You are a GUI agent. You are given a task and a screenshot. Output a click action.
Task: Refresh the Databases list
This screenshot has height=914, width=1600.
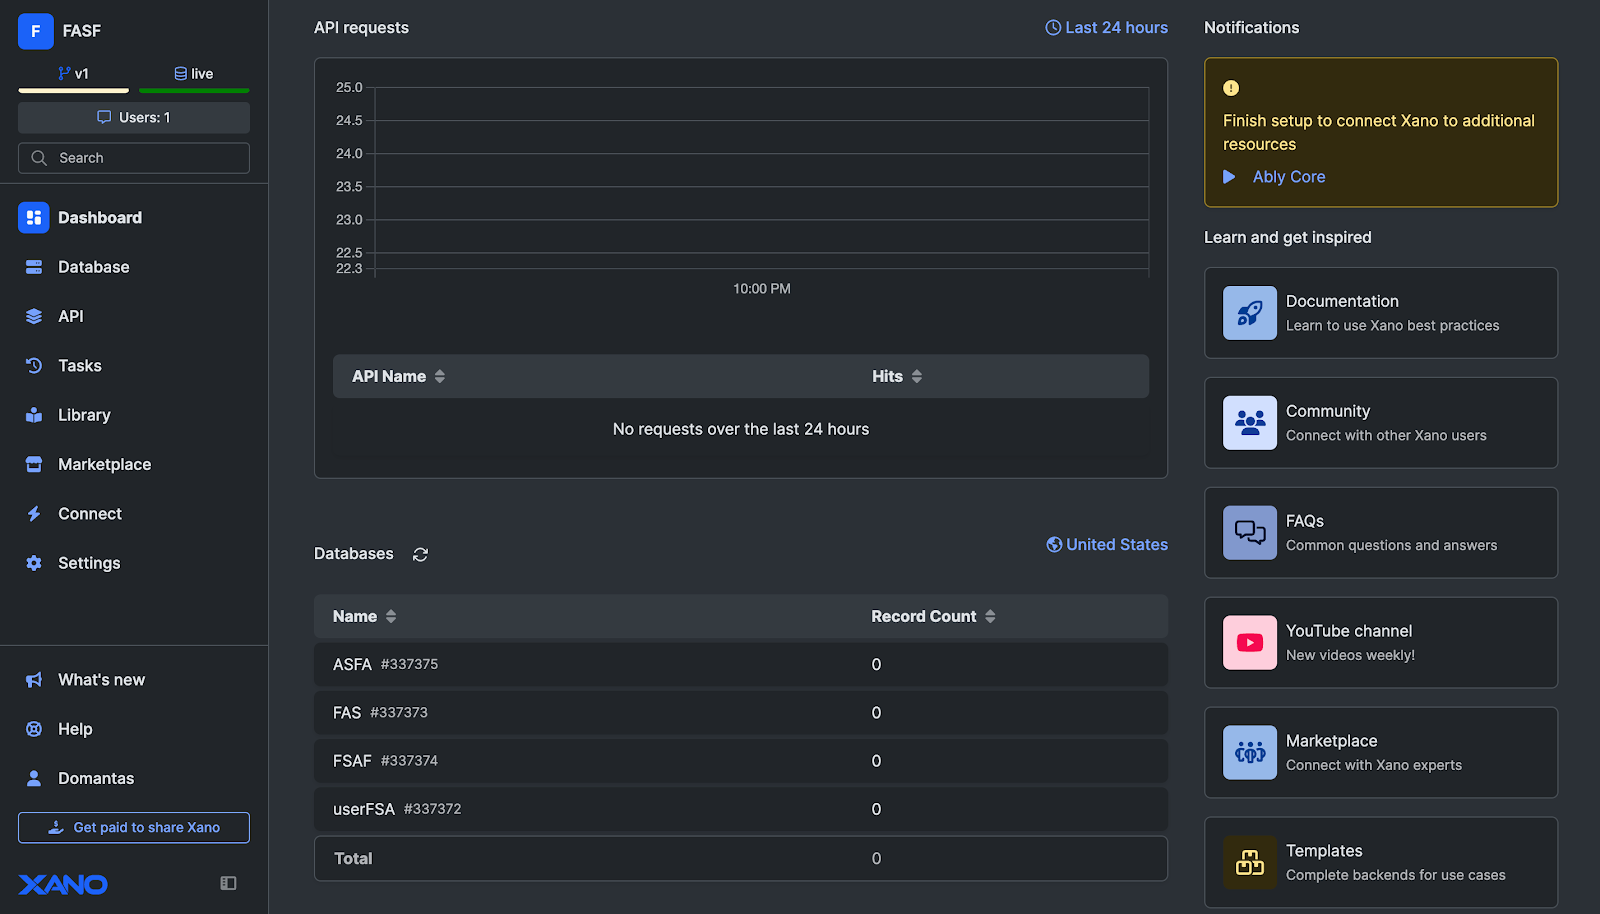pos(420,554)
